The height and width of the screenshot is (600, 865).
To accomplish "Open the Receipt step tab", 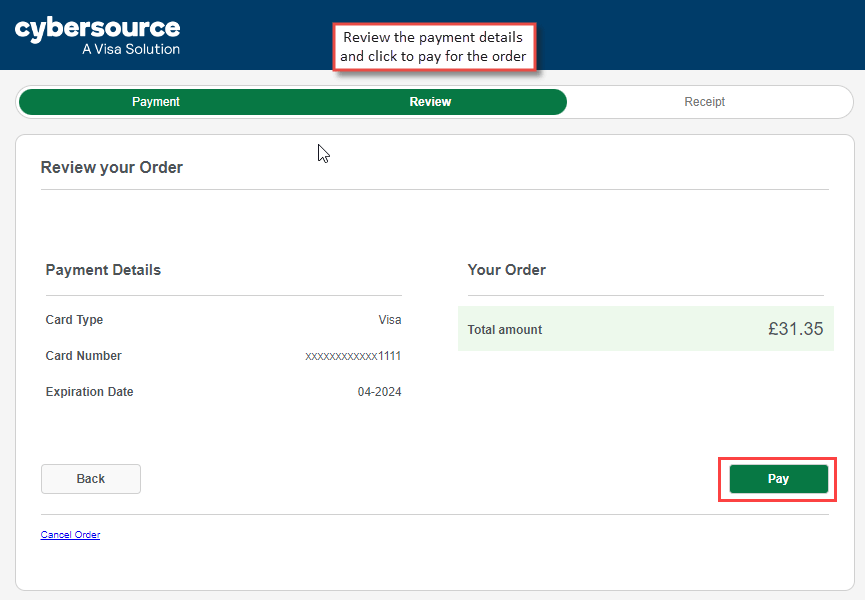I will pyautogui.click(x=704, y=102).
